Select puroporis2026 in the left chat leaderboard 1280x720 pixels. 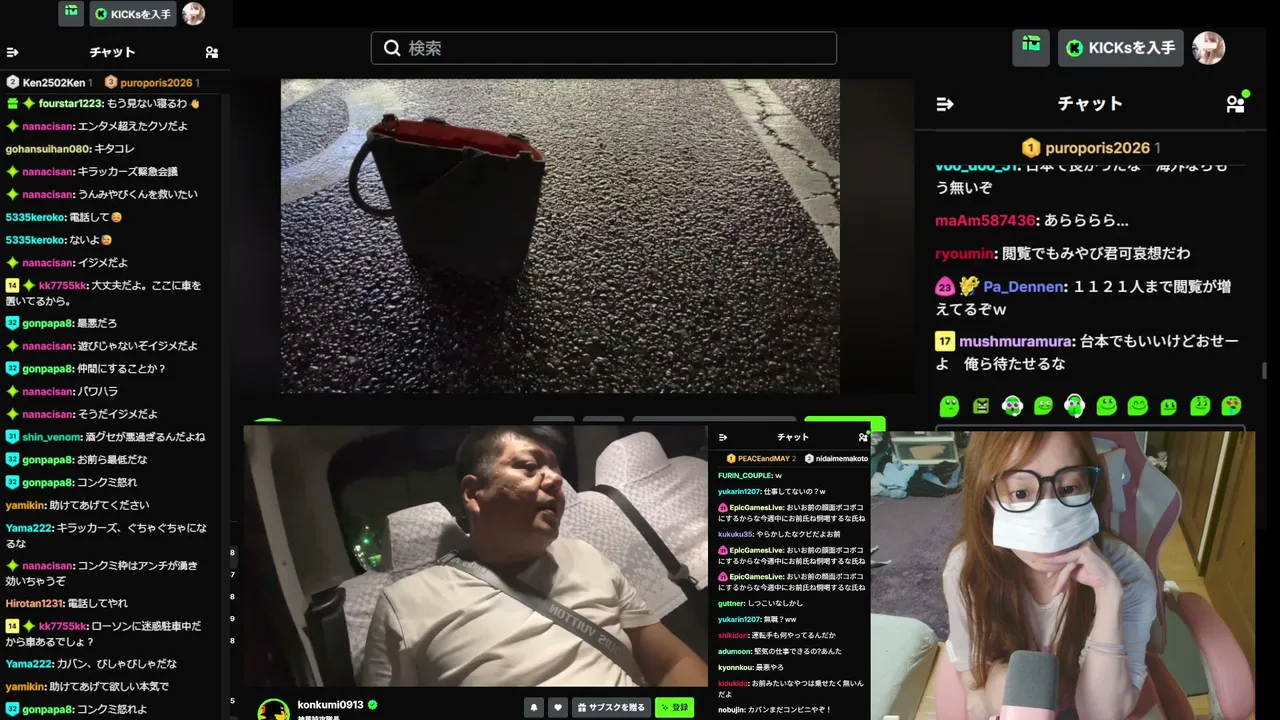[x=152, y=82]
